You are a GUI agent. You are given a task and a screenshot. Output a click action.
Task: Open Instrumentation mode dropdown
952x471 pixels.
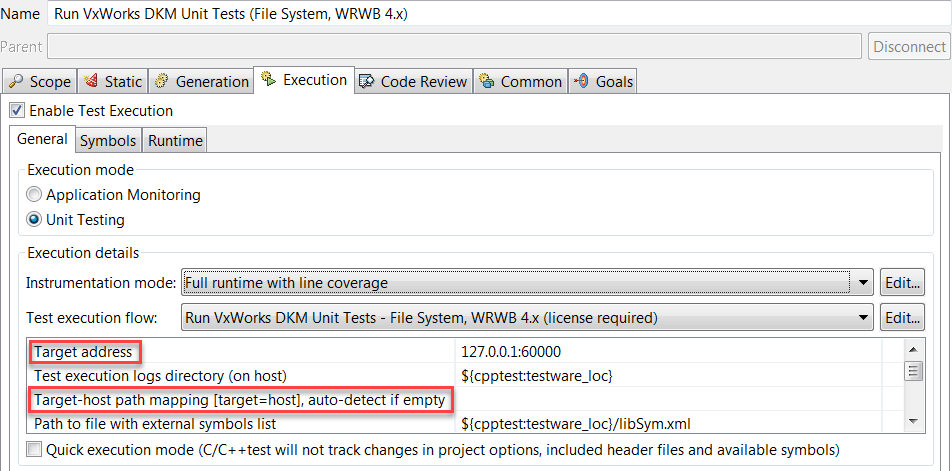tap(527, 282)
